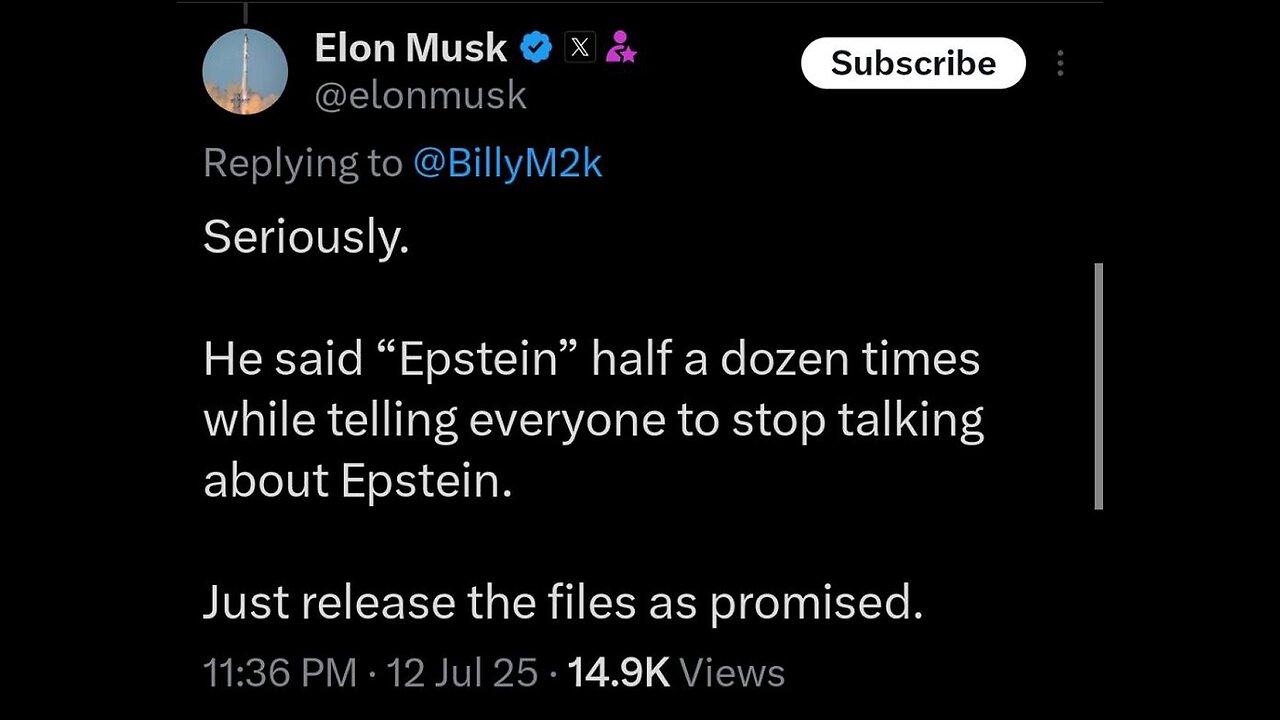This screenshot has height=720, width=1280.
Task: Subscribe to Elon Musk
Action: [913, 63]
